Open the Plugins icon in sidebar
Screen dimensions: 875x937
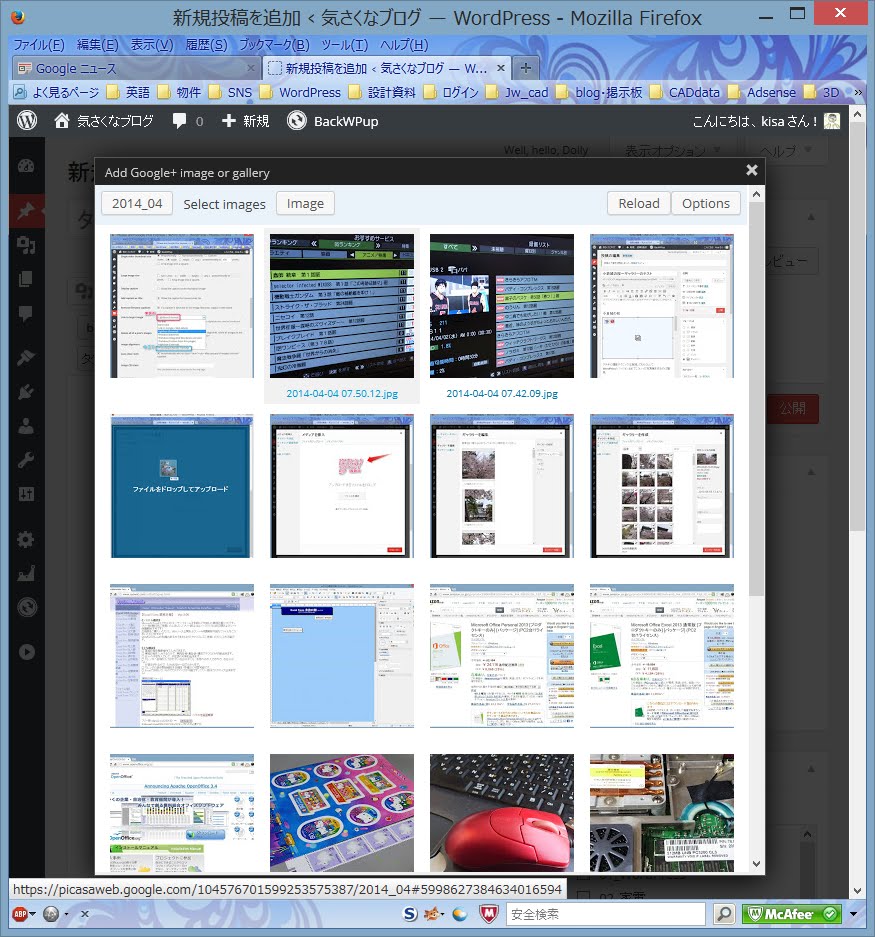[26, 392]
